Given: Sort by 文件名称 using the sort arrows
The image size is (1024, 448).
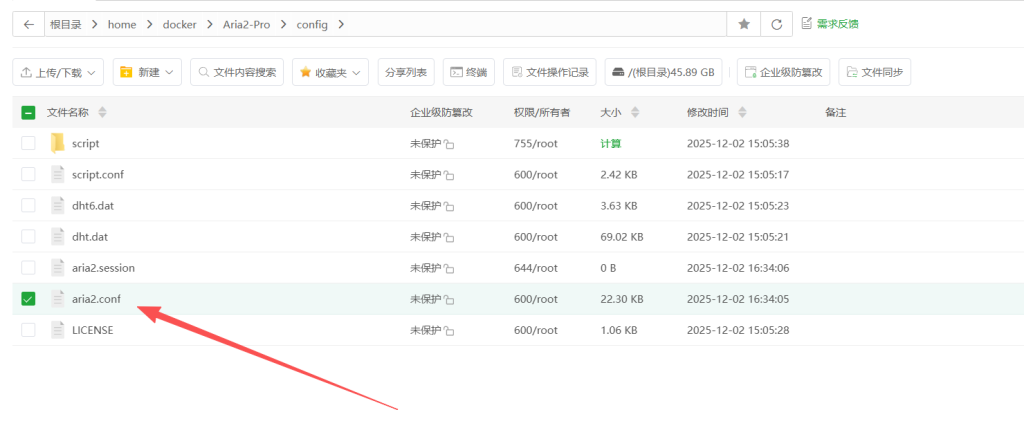Looking at the screenshot, I should point(102,112).
